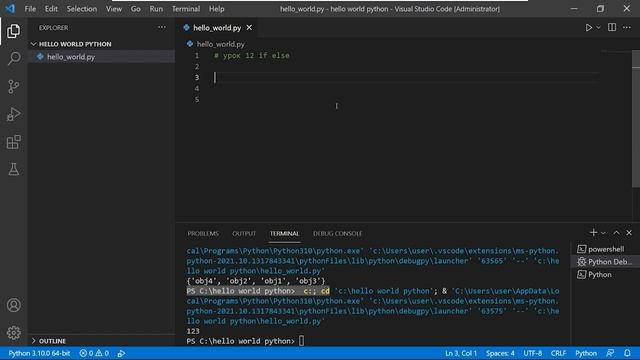Switch to DEBUG CONSOLE panel tab
This screenshot has width=640, height=360.
point(337,233)
